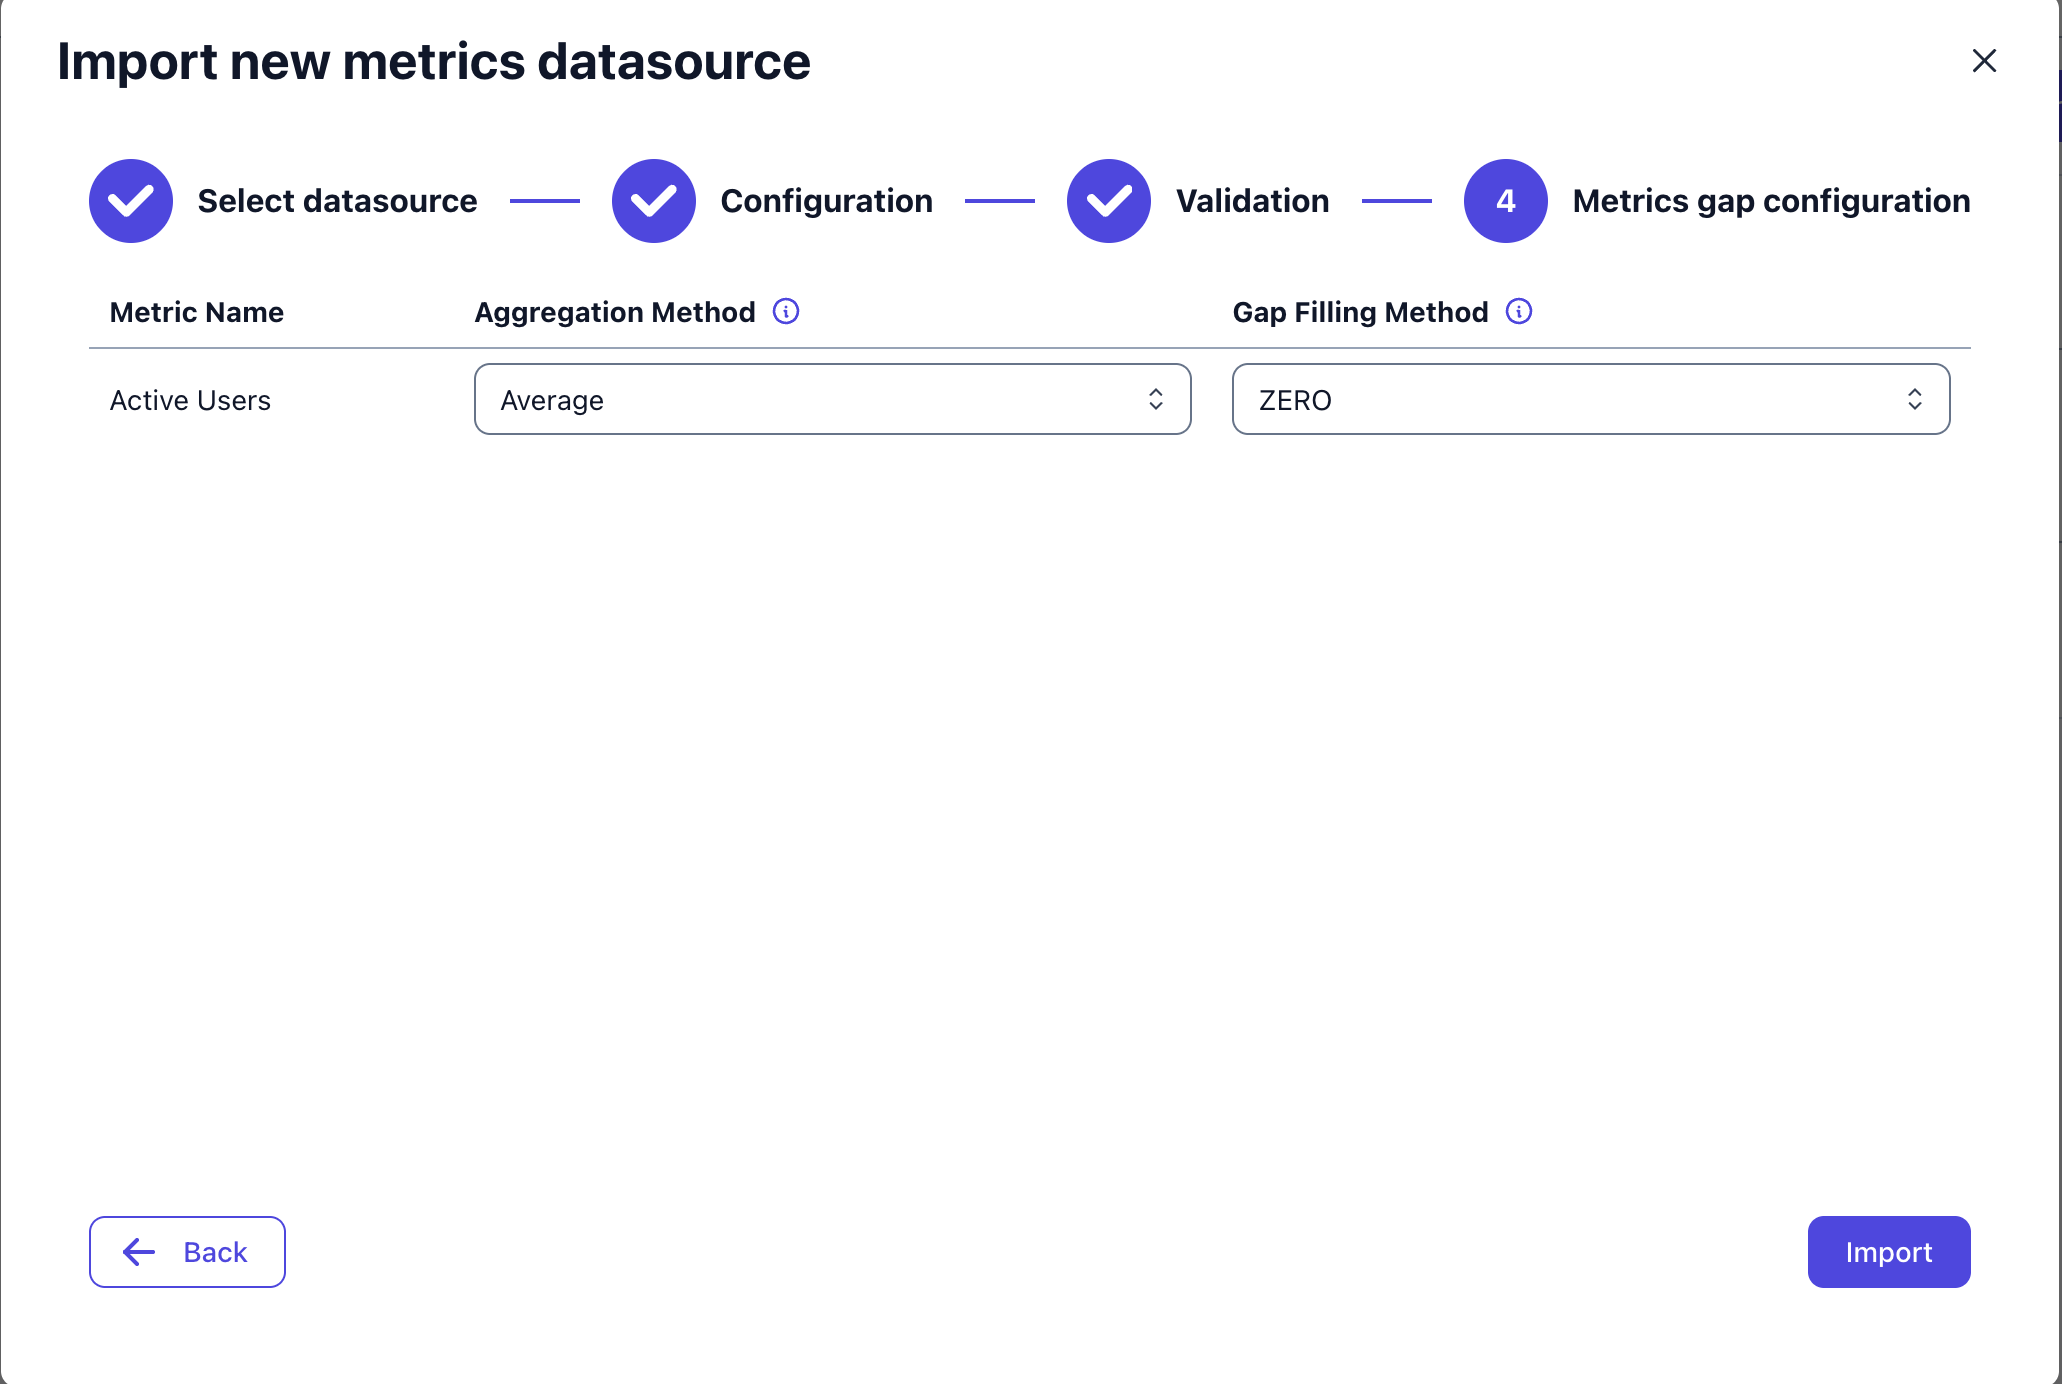This screenshot has height=1384, width=2062.
Task: Click the ZERO dropdown chevron arrows
Action: coord(1914,400)
